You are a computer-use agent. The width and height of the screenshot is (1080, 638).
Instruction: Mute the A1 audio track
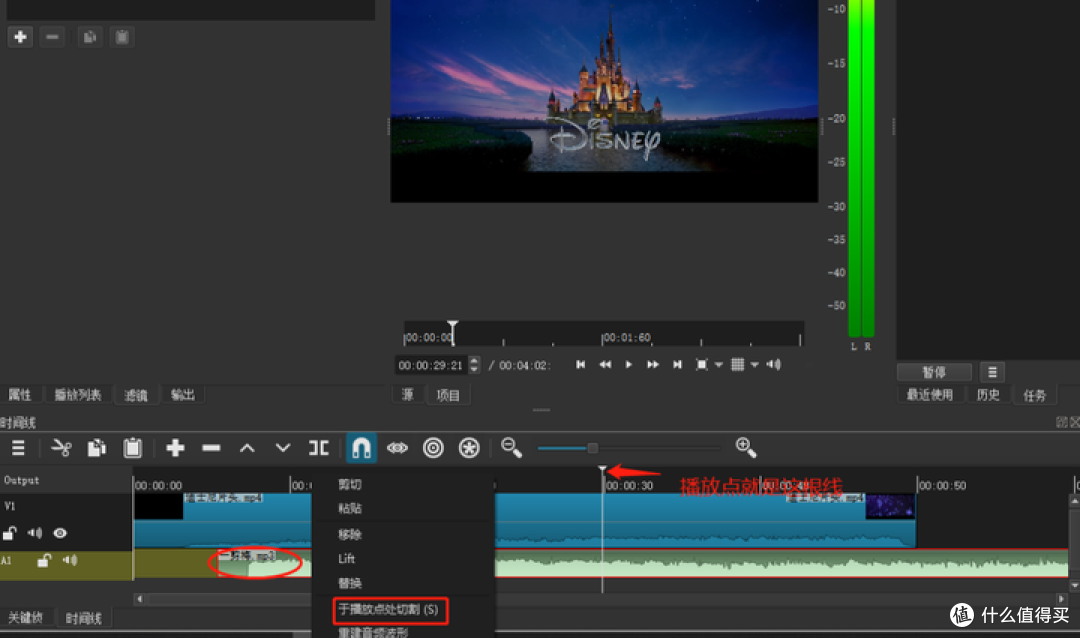point(70,560)
